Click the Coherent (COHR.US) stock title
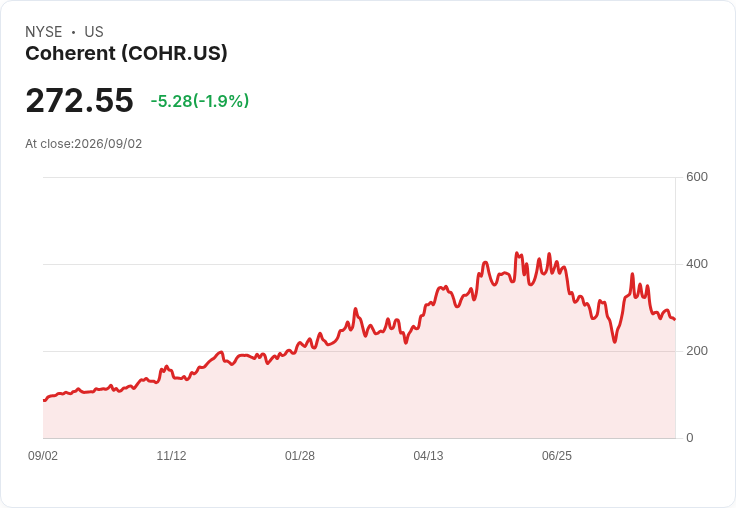The height and width of the screenshot is (508, 736). click(126, 53)
